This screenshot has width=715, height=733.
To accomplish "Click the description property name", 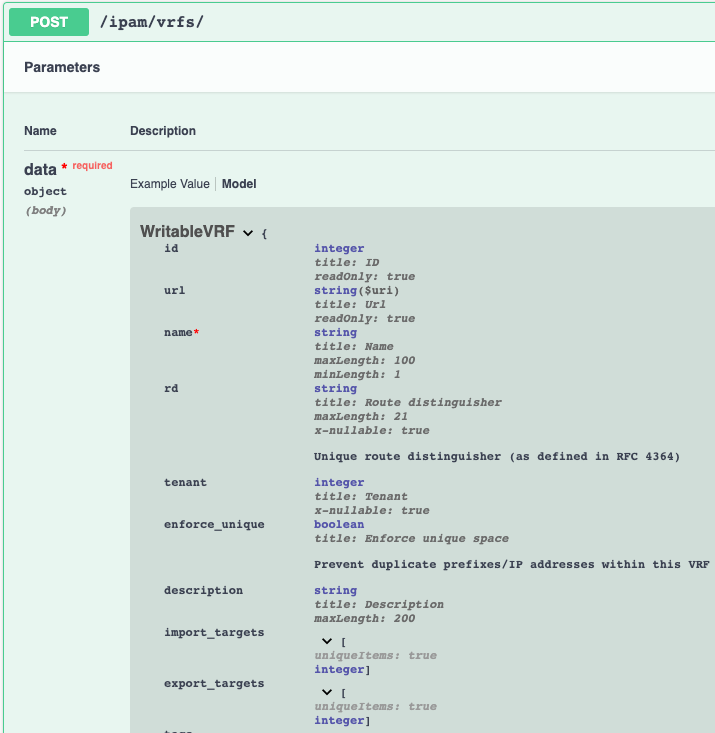I will pyautogui.click(x=203, y=590).
